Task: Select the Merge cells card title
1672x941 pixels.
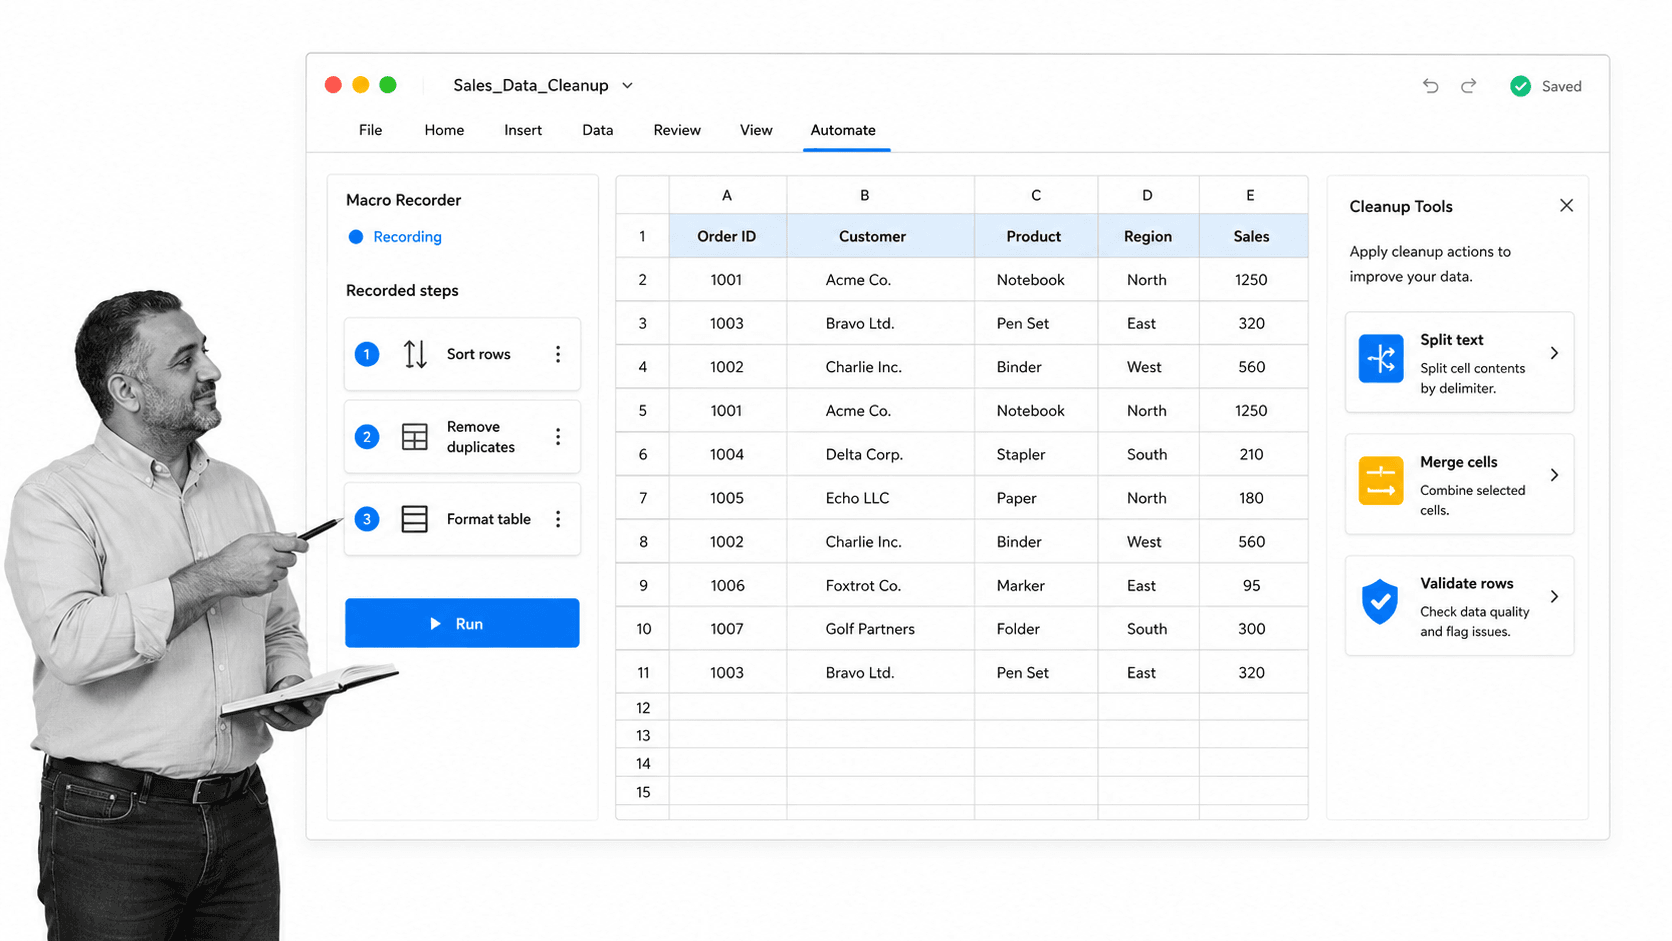Action: 1459,462
